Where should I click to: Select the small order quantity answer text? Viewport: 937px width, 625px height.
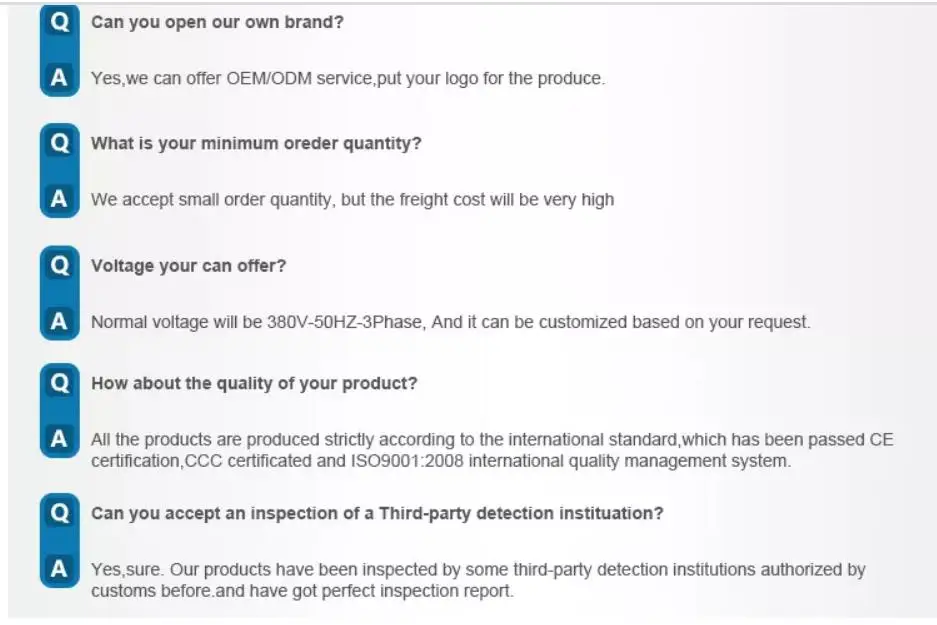coord(353,200)
